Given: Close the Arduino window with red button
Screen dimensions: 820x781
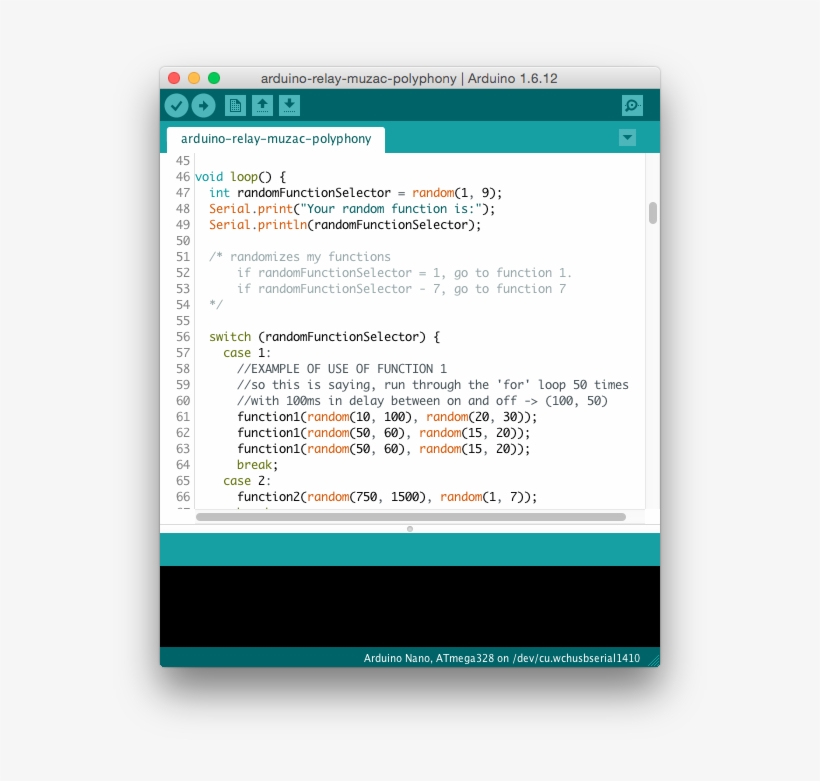Looking at the screenshot, I should (174, 78).
